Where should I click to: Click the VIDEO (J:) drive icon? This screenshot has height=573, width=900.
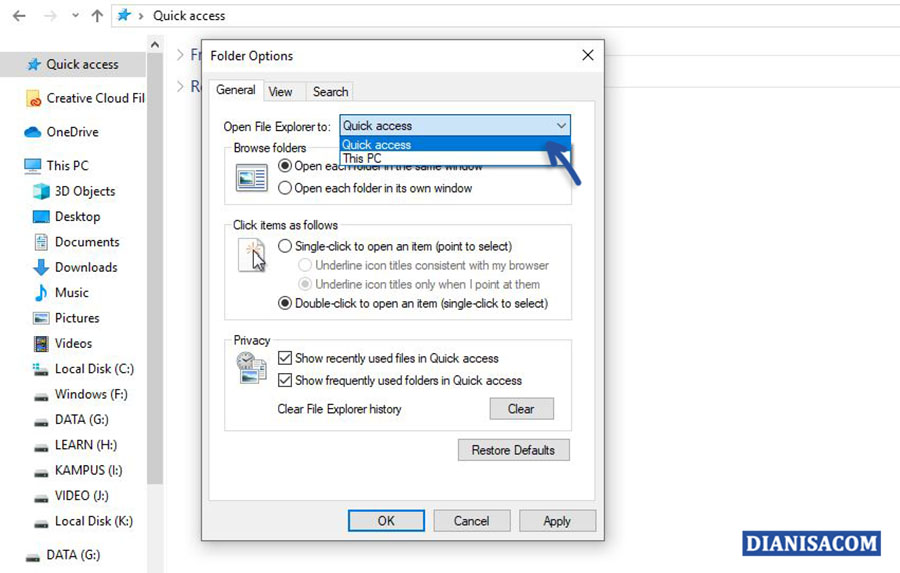click(41, 497)
